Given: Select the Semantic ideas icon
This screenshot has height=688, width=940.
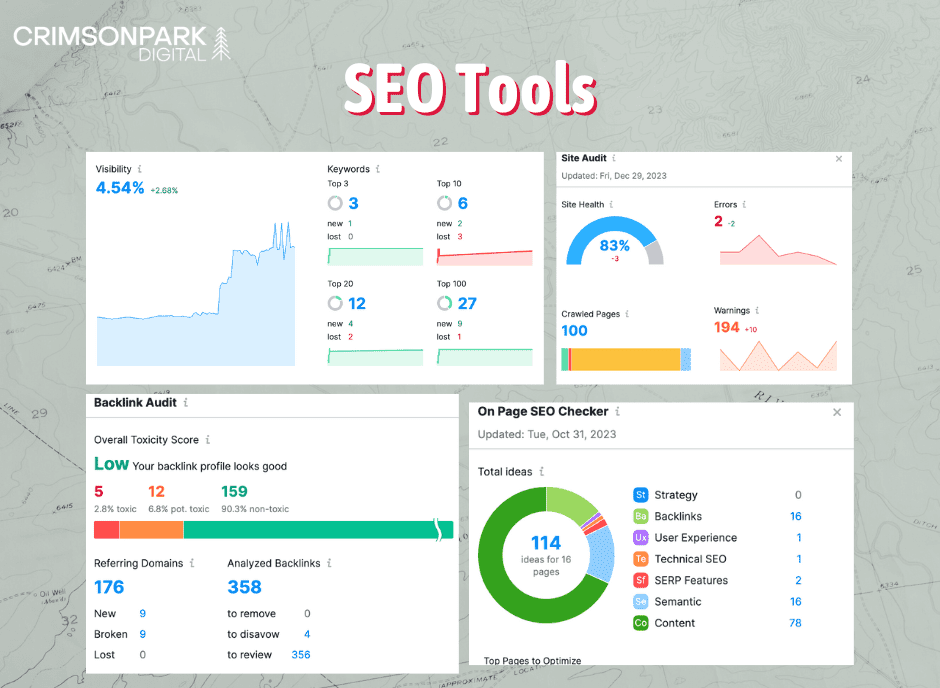Looking at the screenshot, I should (640, 601).
